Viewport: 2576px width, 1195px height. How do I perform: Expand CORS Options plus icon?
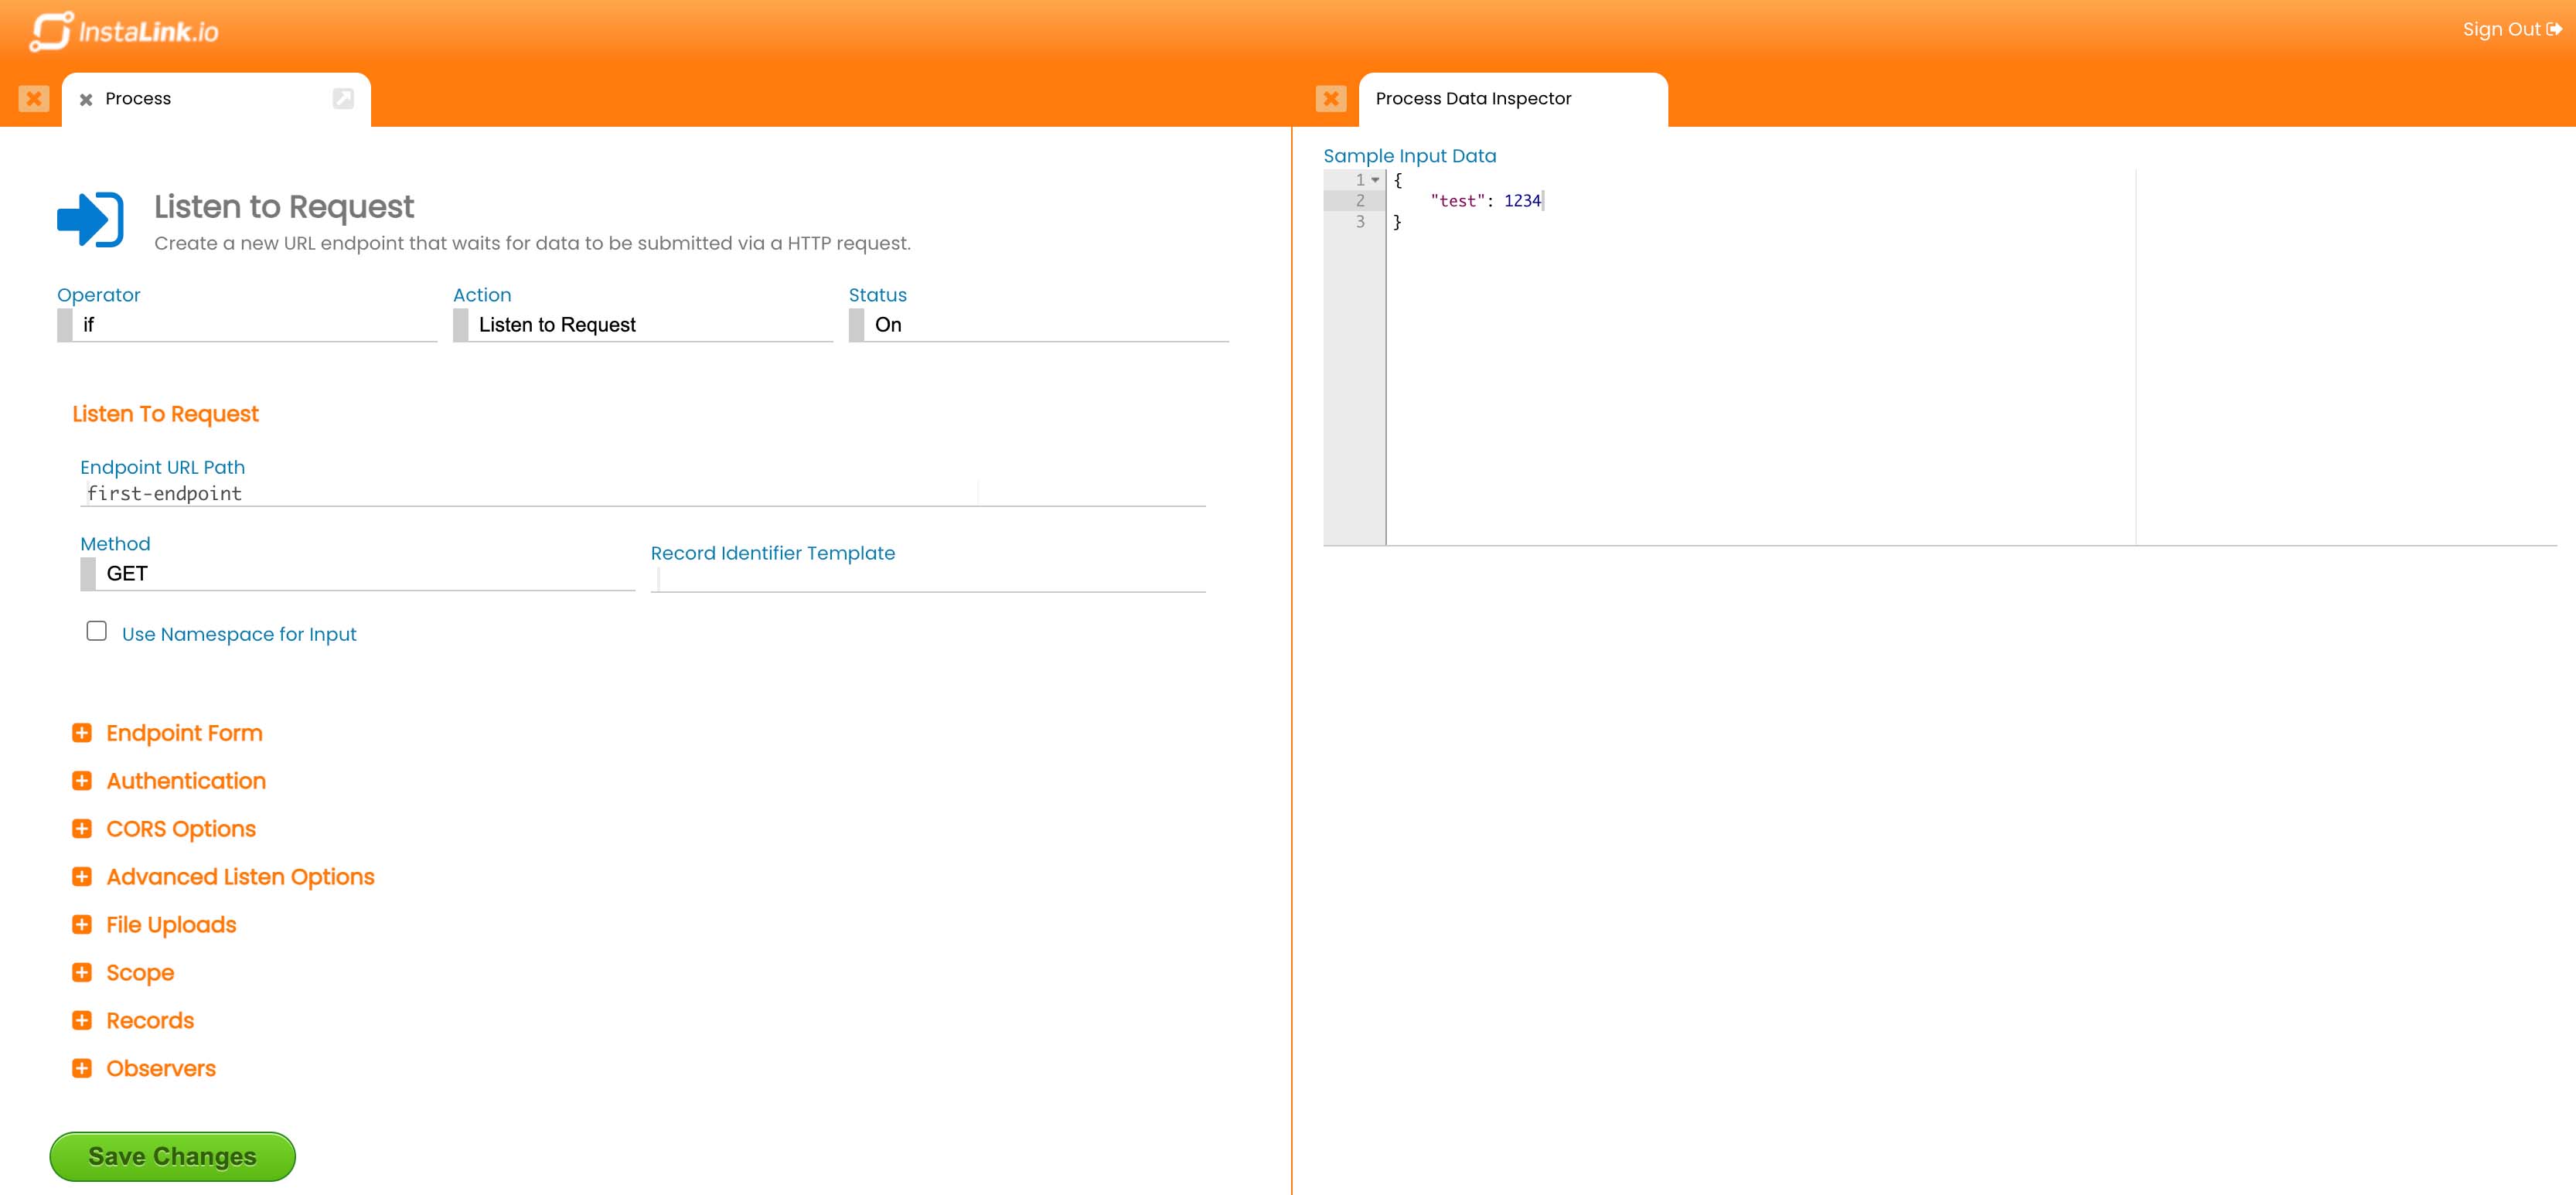point(82,829)
